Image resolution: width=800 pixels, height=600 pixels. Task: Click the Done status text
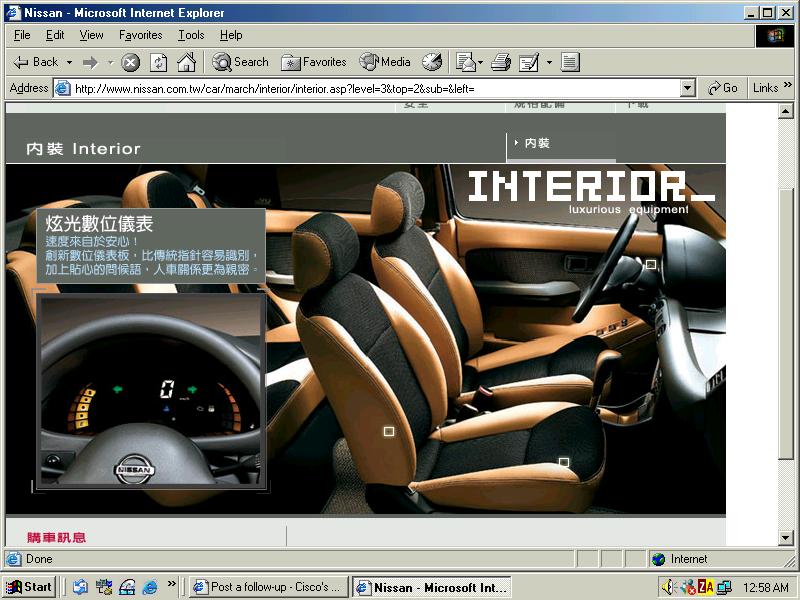click(x=39, y=559)
